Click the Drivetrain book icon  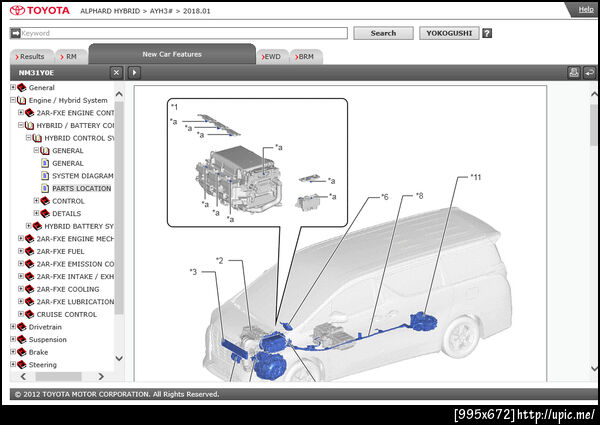click(22, 327)
